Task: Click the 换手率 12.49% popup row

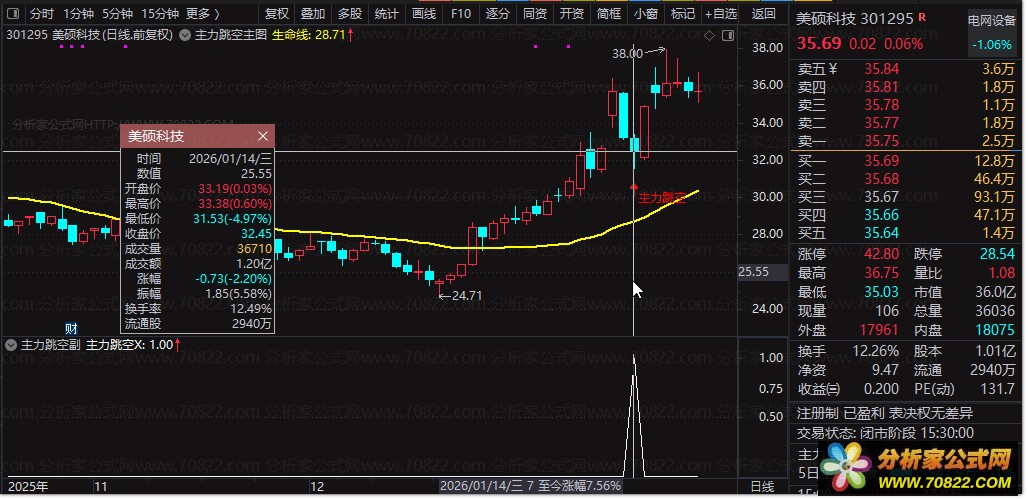Action: pos(197,308)
